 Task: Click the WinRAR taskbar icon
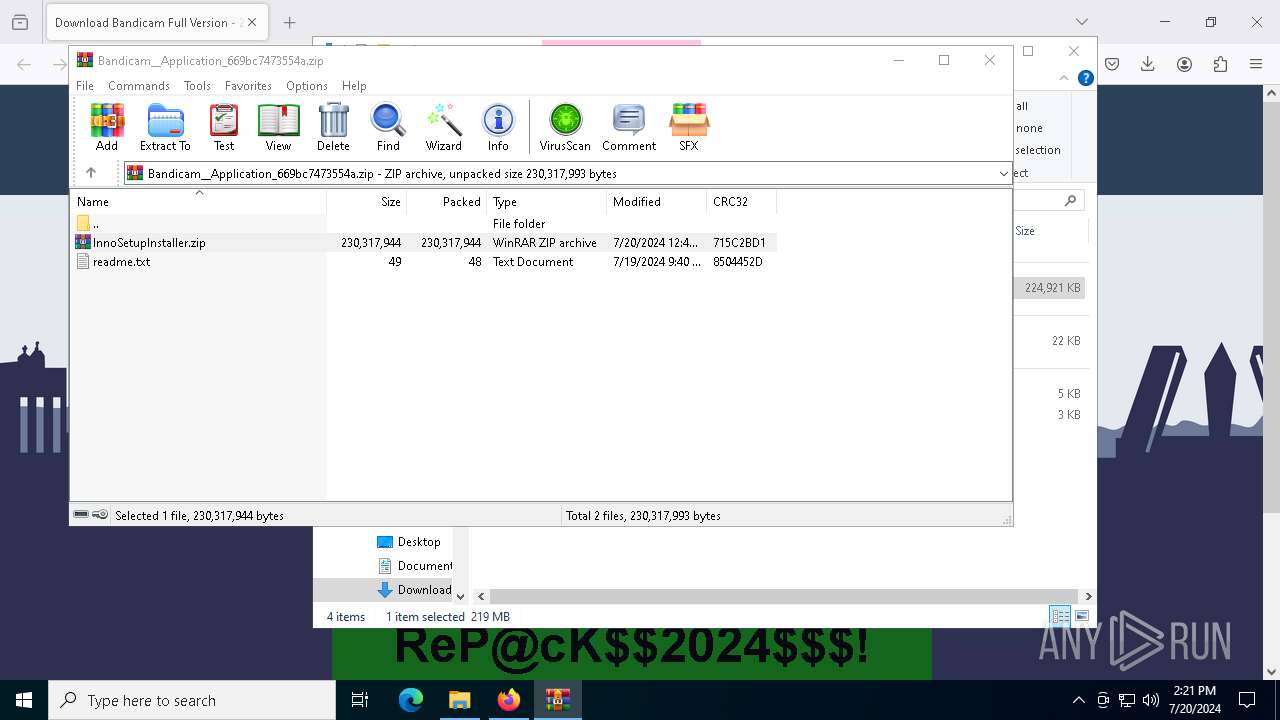click(557, 700)
